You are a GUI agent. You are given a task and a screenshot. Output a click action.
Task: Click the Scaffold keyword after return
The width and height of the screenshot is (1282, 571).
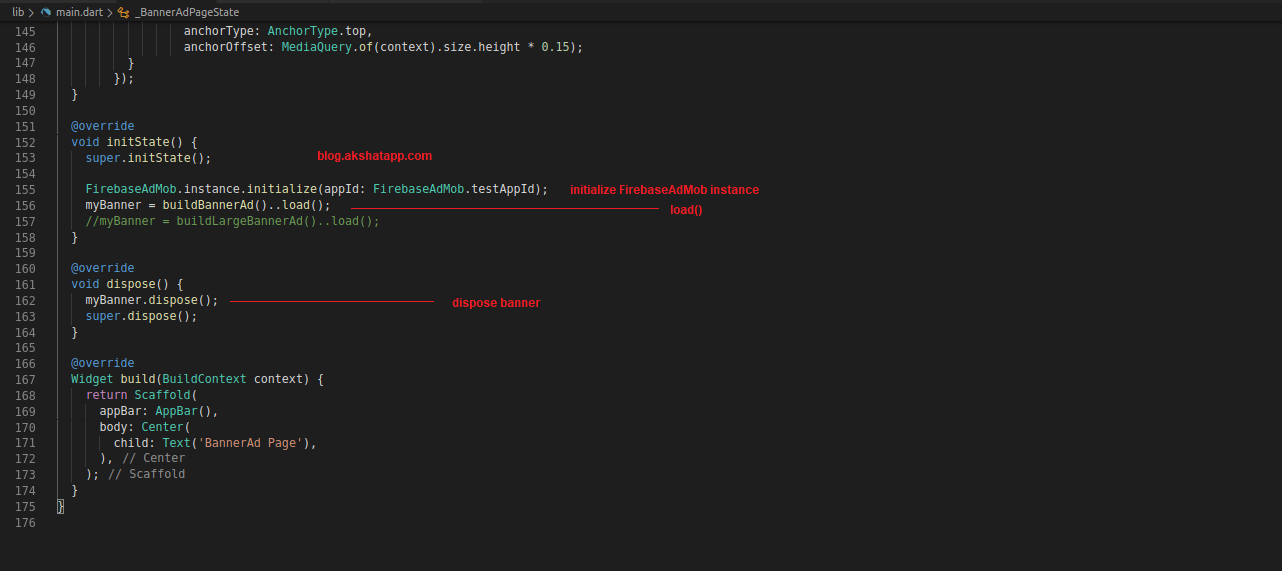(162, 395)
